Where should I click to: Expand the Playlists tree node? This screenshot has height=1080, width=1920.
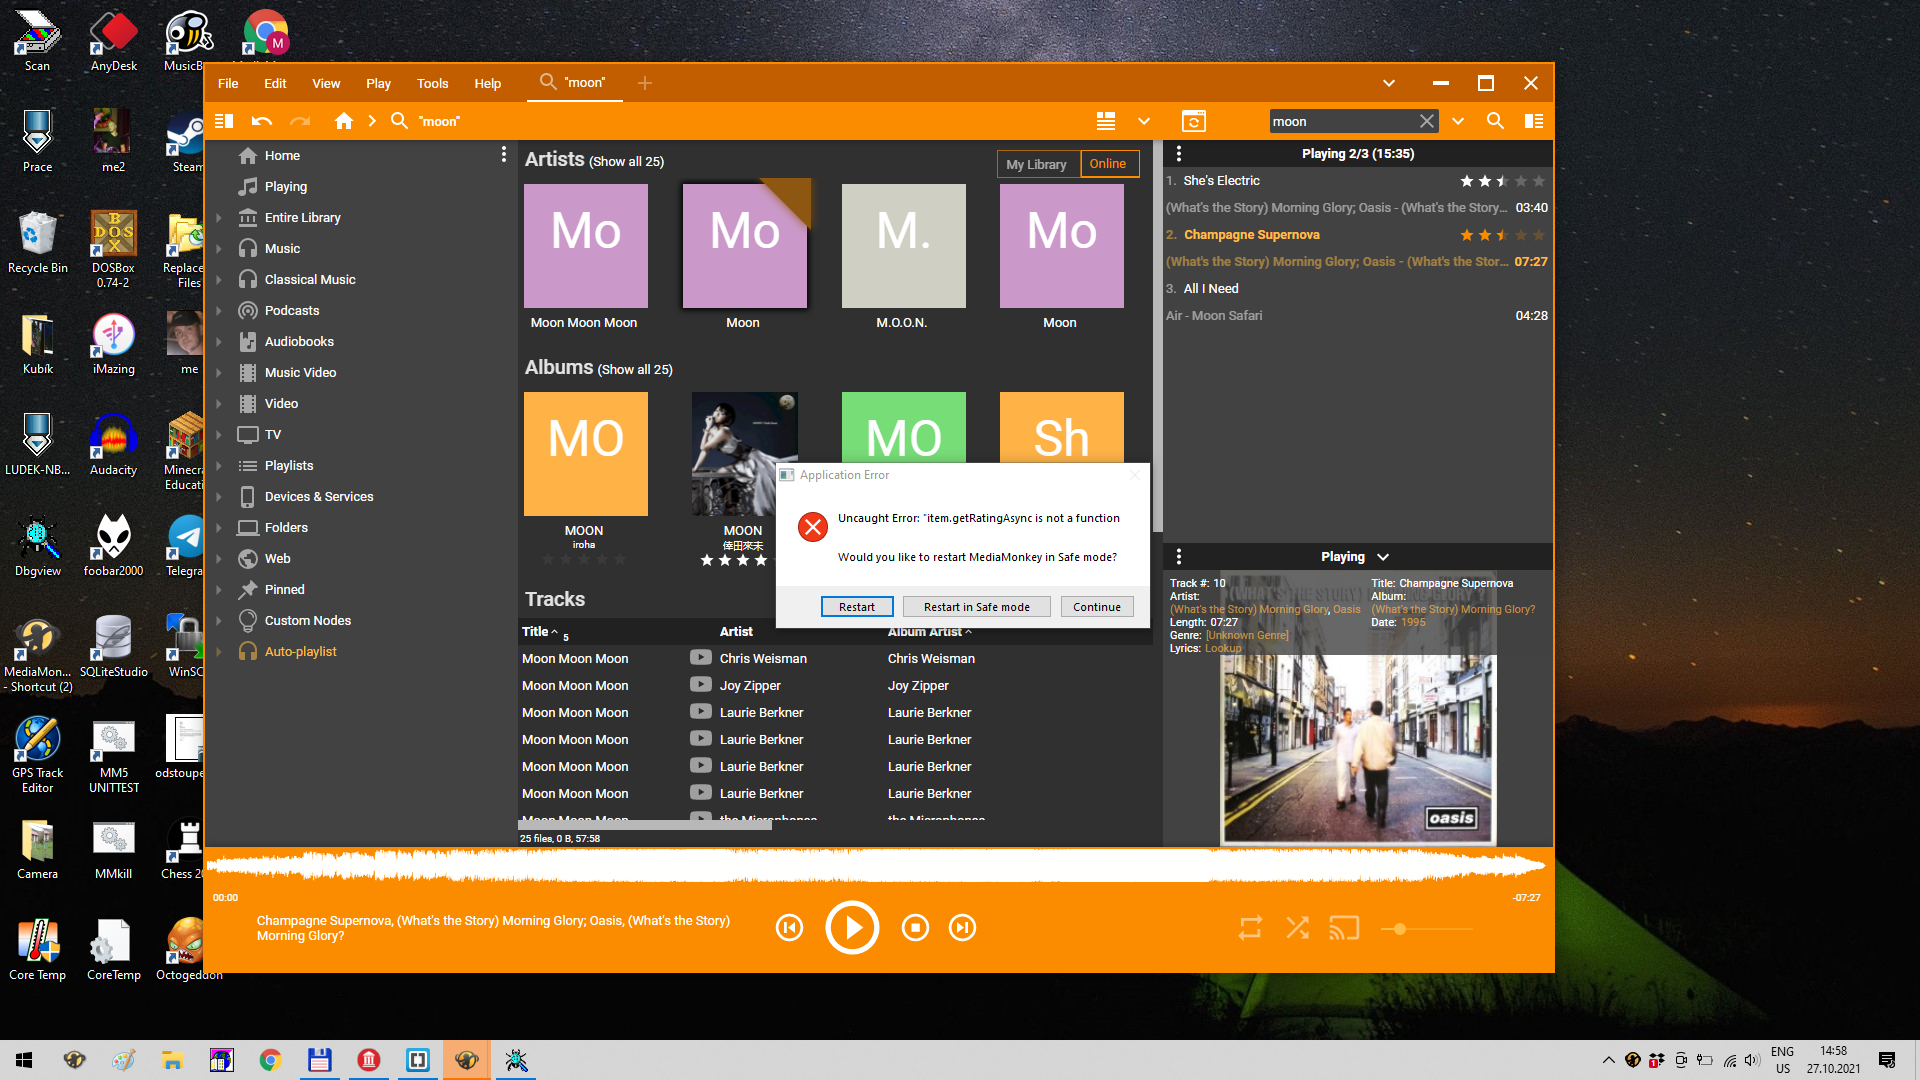pos(219,466)
